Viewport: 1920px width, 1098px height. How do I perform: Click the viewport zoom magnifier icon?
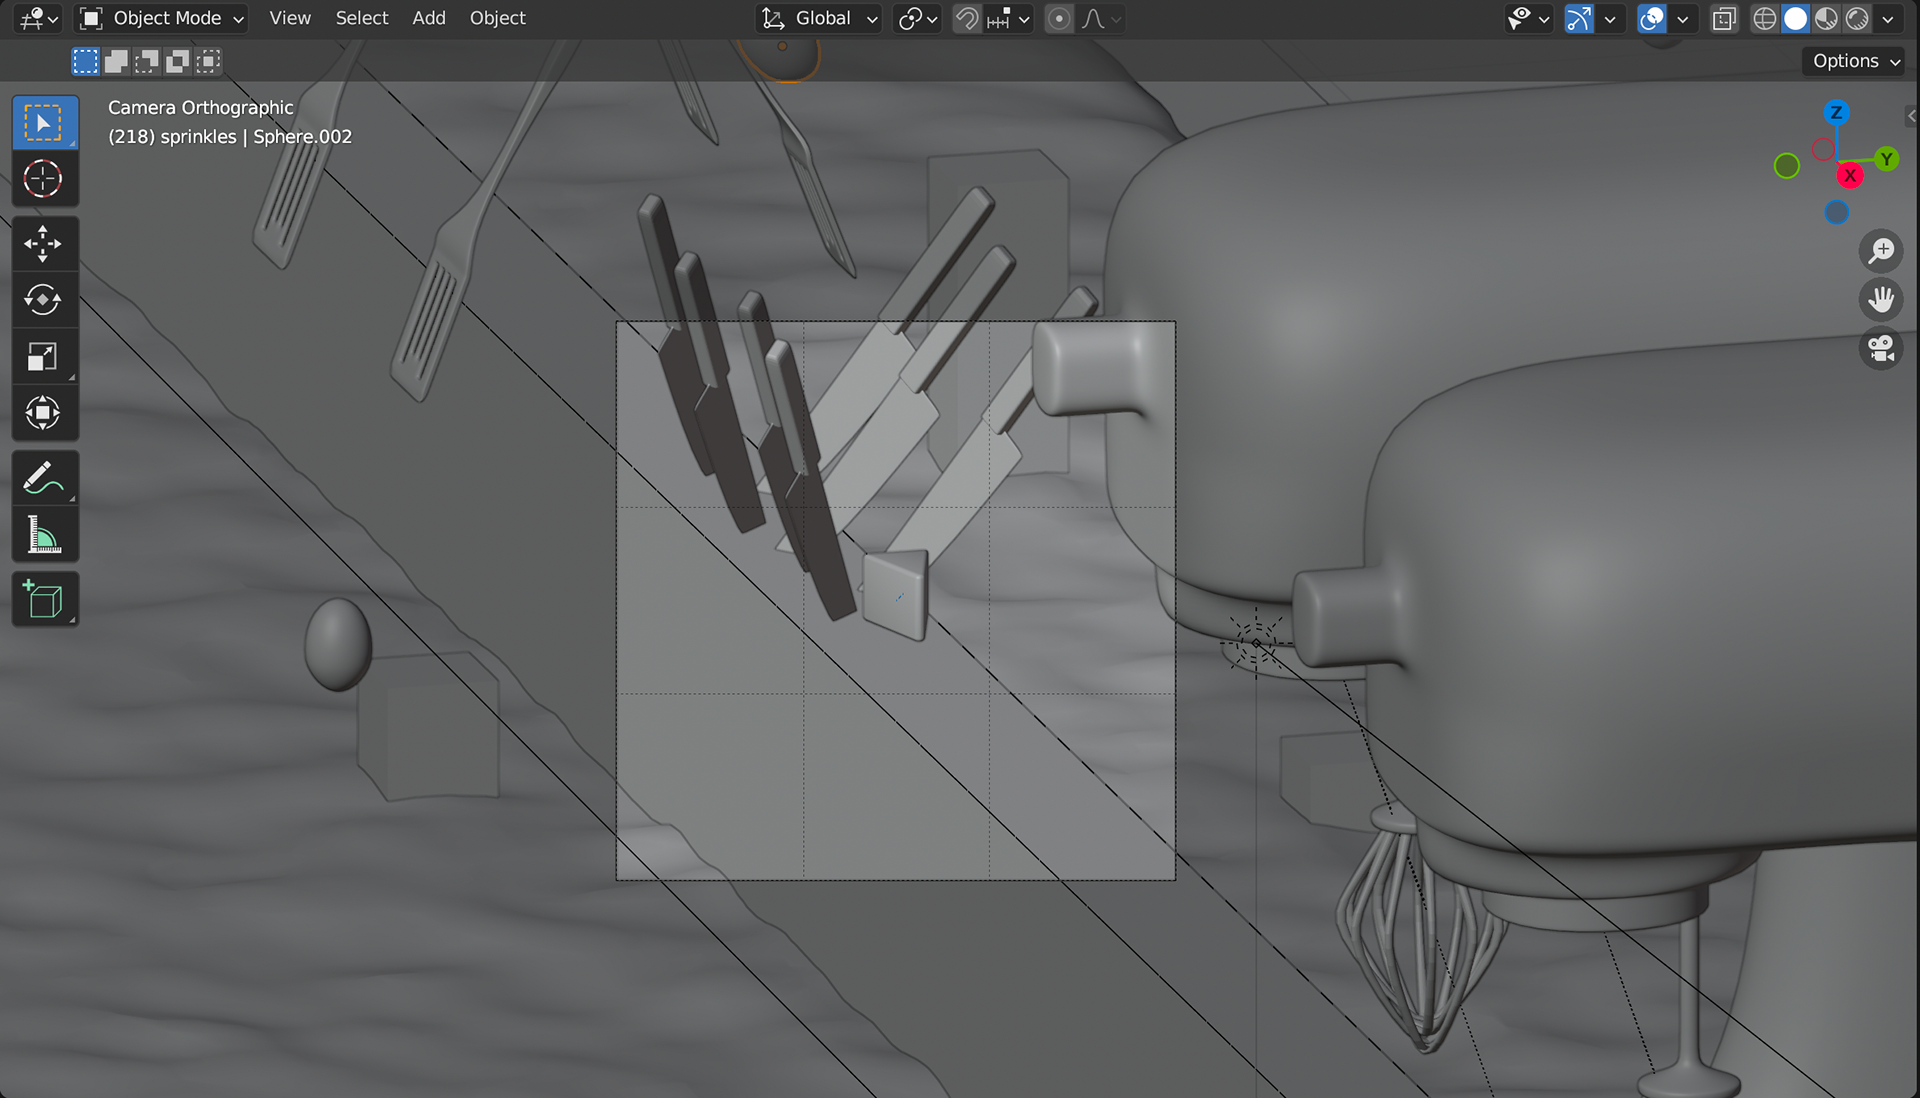click(1881, 250)
